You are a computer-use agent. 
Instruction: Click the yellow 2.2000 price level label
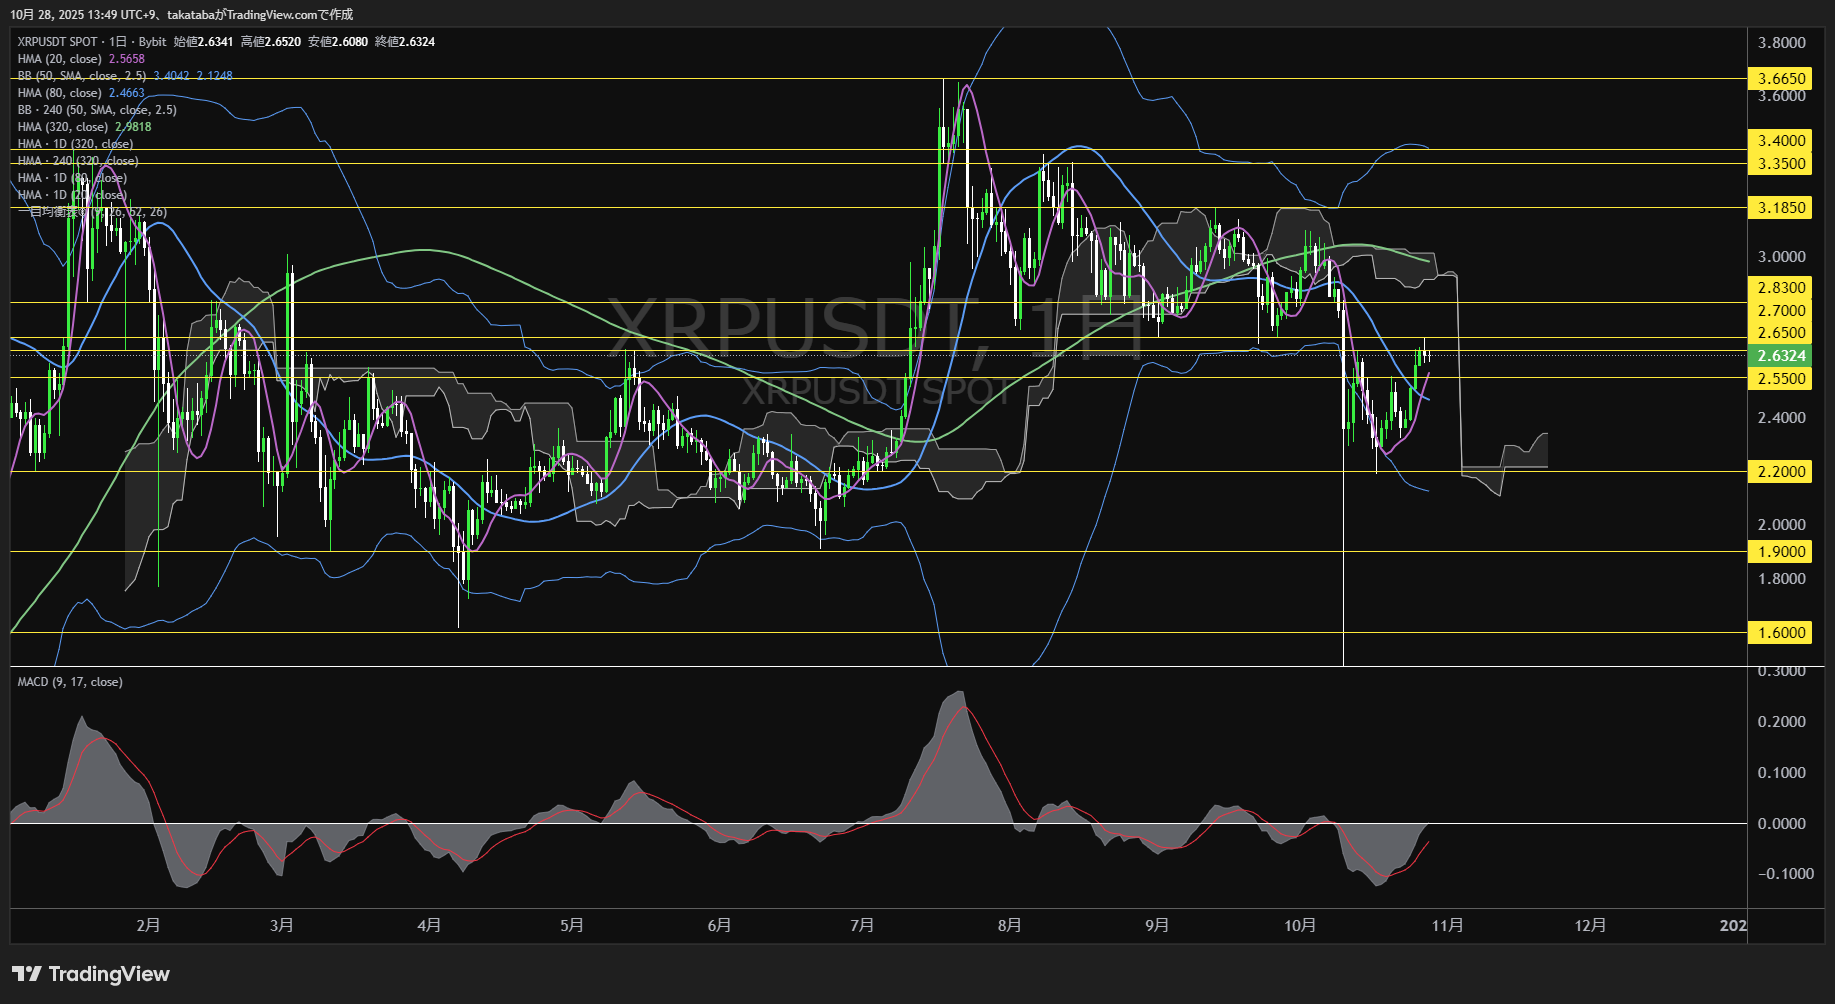click(1781, 472)
